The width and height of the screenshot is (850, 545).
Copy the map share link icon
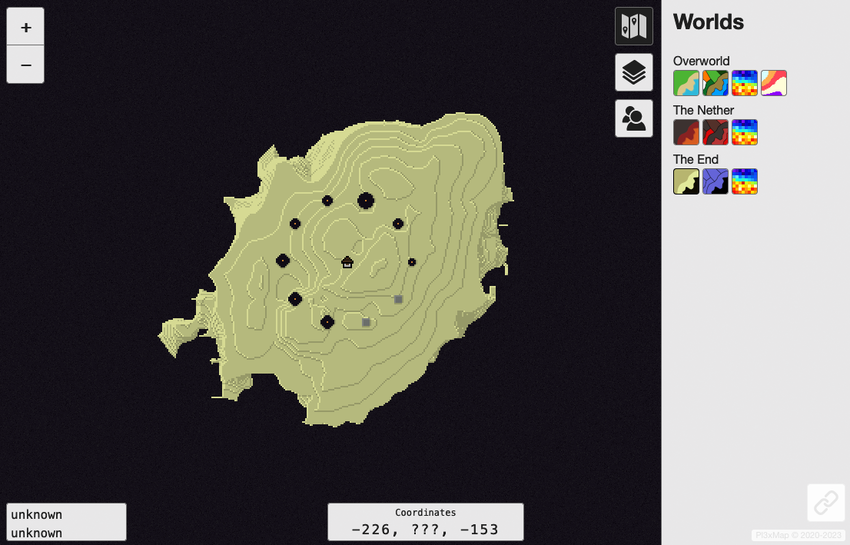(x=825, y=503)
